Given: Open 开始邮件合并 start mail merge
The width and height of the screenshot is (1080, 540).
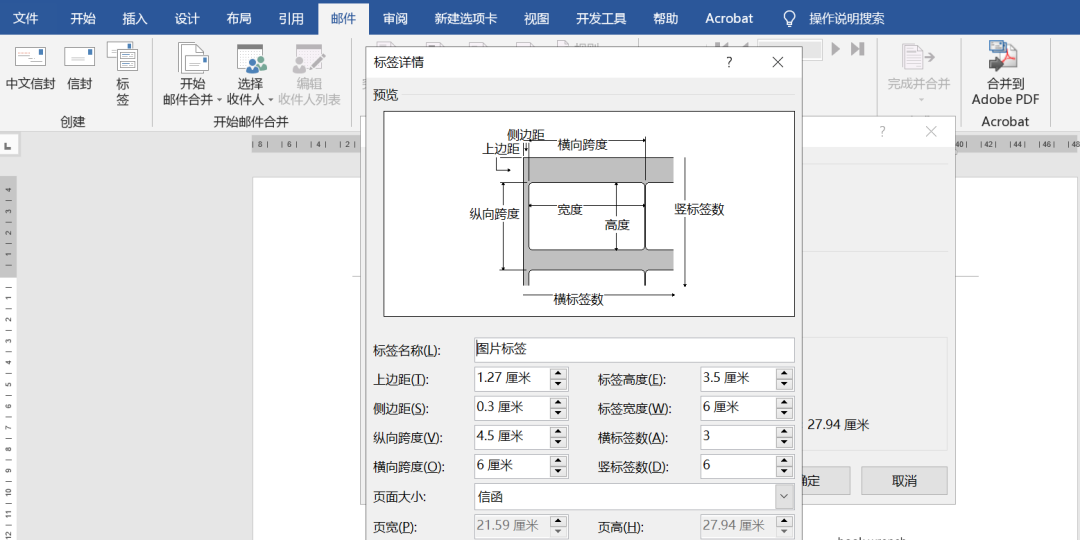Looking at the screenshot, I should [x=192, y=60].
